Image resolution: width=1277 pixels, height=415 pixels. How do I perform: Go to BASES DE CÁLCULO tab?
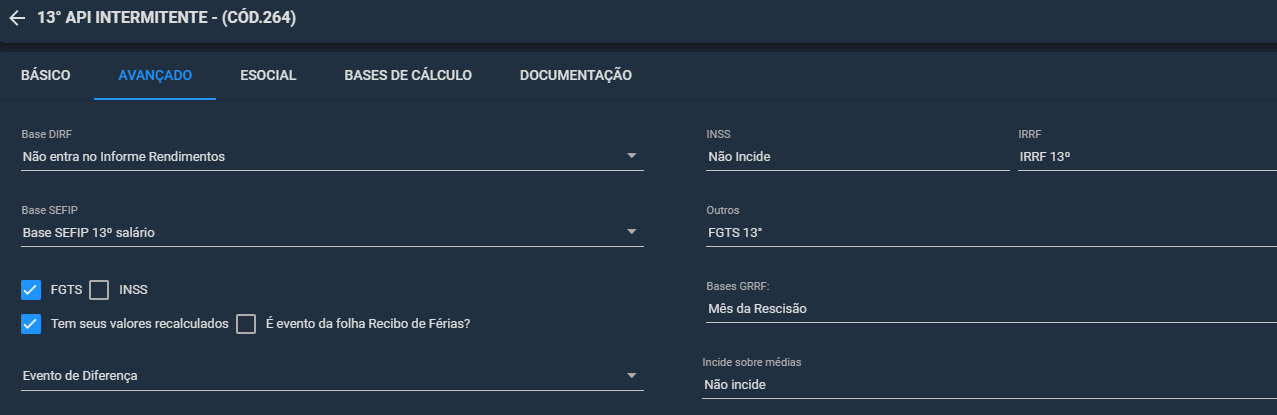408,75
